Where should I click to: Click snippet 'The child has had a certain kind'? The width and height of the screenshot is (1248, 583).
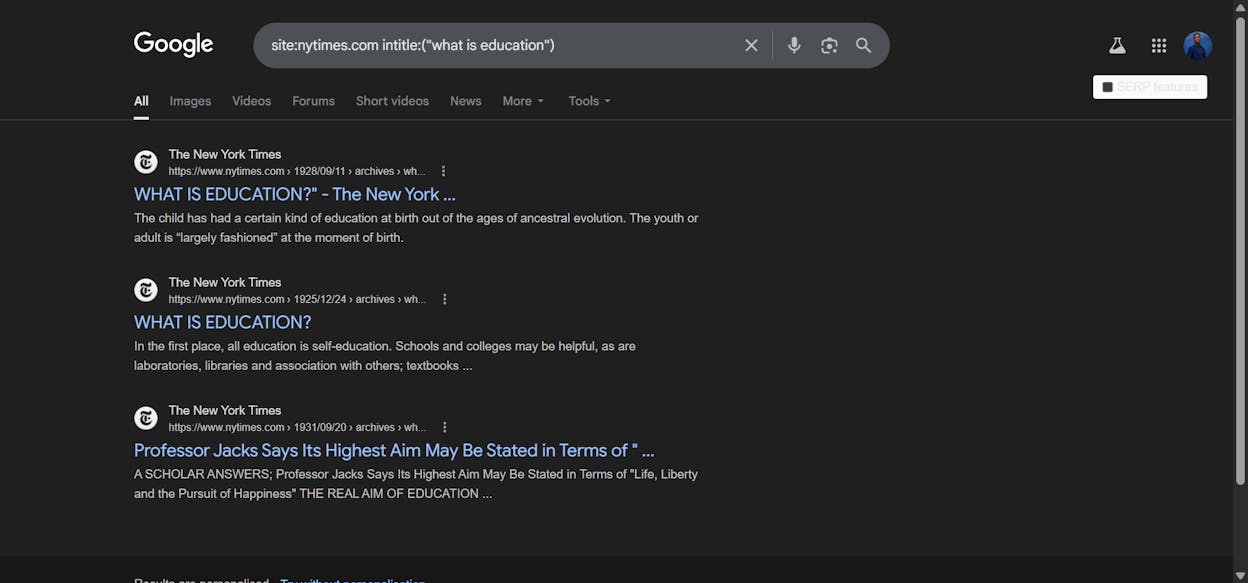pos(416,228)
